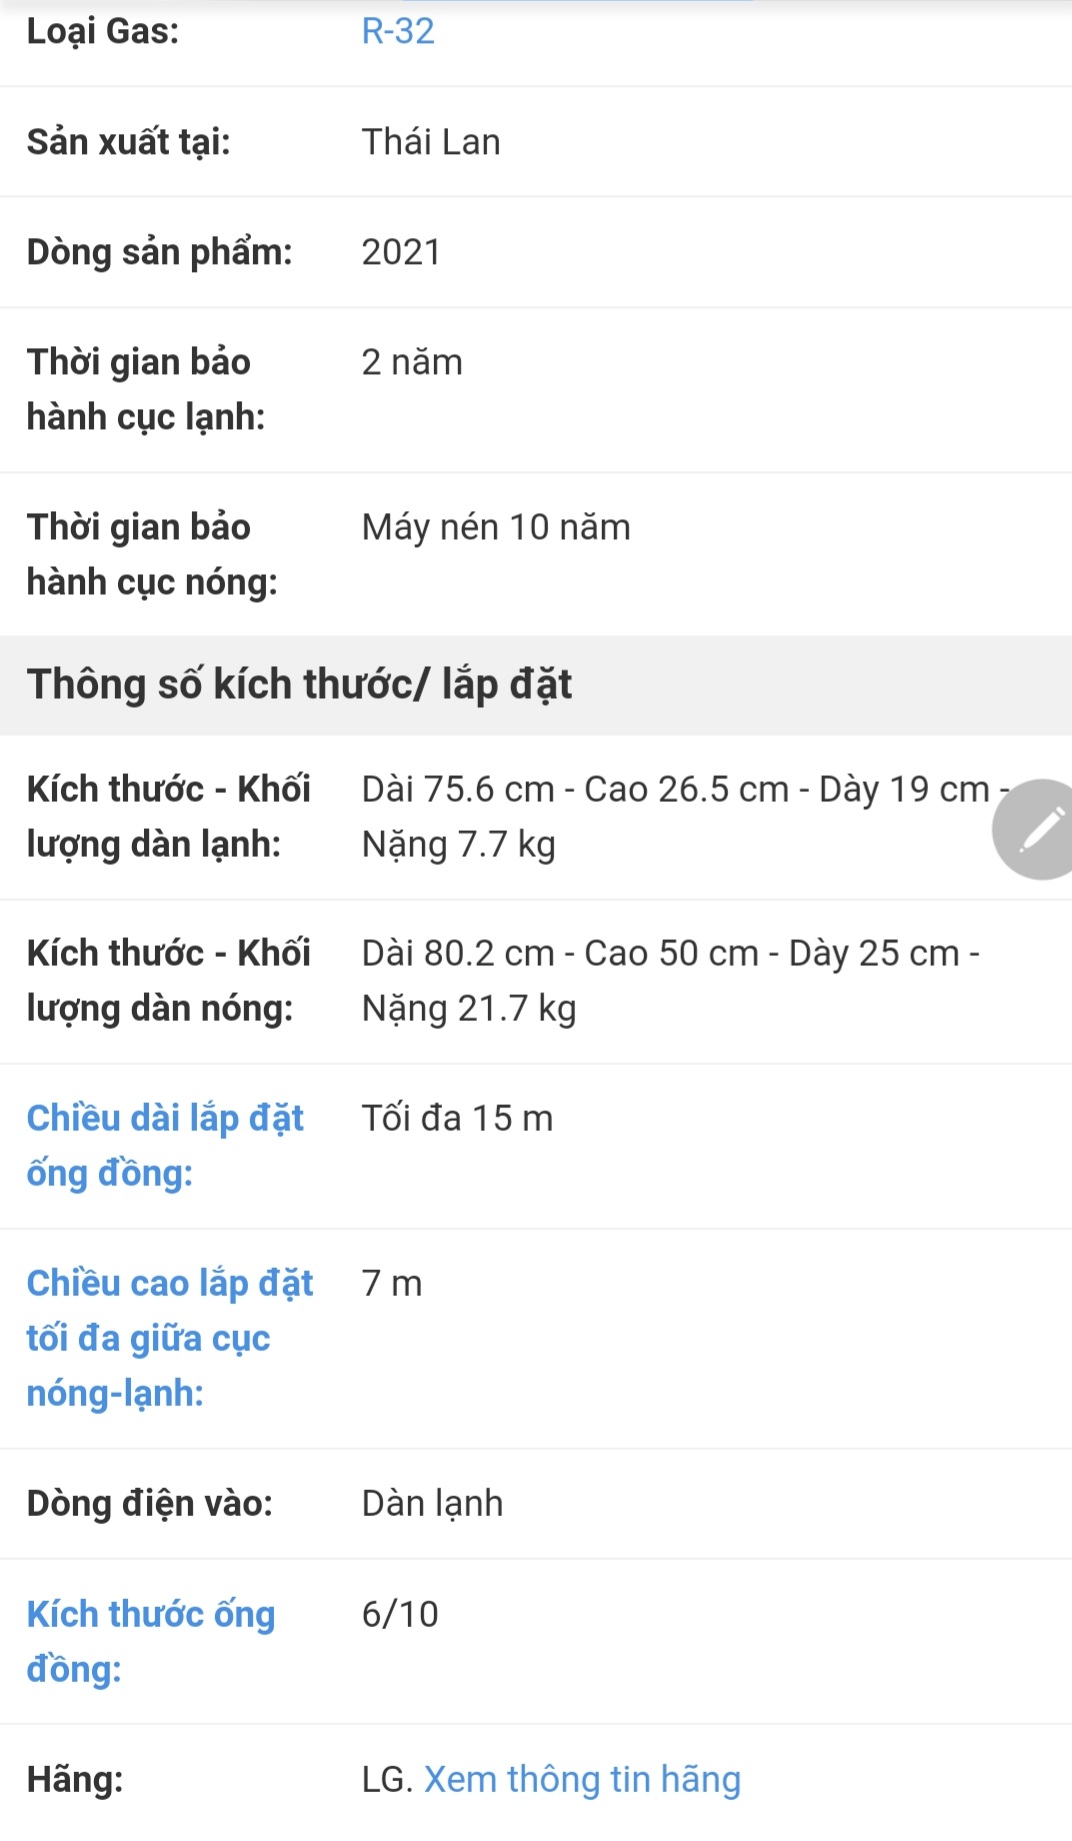1072x1841 pixels.
Task: Click the "Máy nén 10 năm" text
Action: coord(496,527)
